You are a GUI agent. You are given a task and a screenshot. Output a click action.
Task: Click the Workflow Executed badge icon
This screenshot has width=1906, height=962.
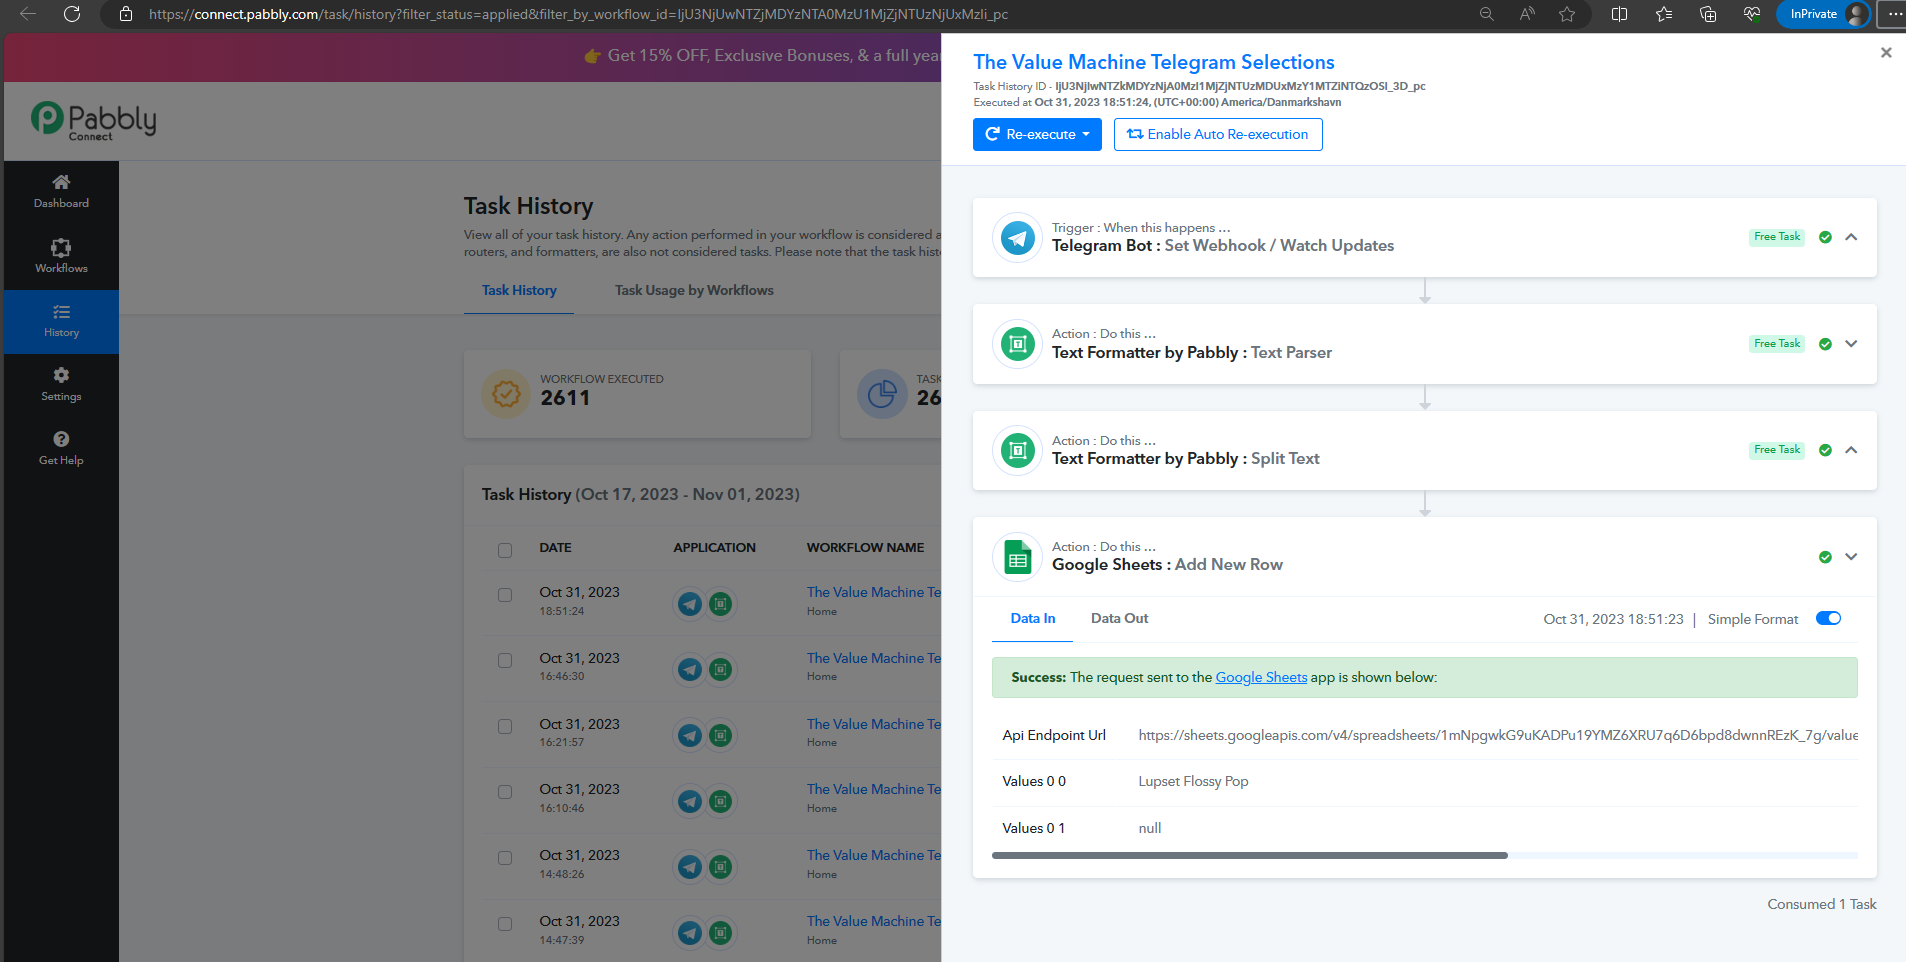pos(507,394)
